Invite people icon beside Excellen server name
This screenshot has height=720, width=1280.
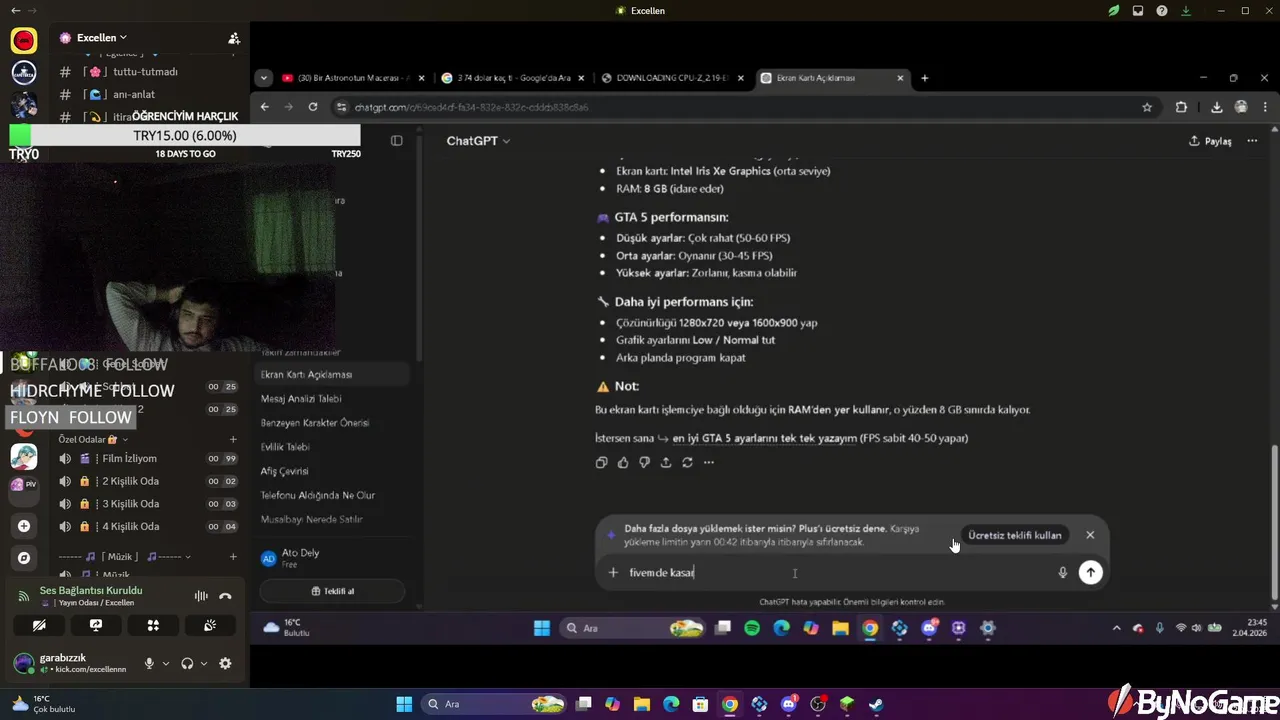click(x=234, y=38)
